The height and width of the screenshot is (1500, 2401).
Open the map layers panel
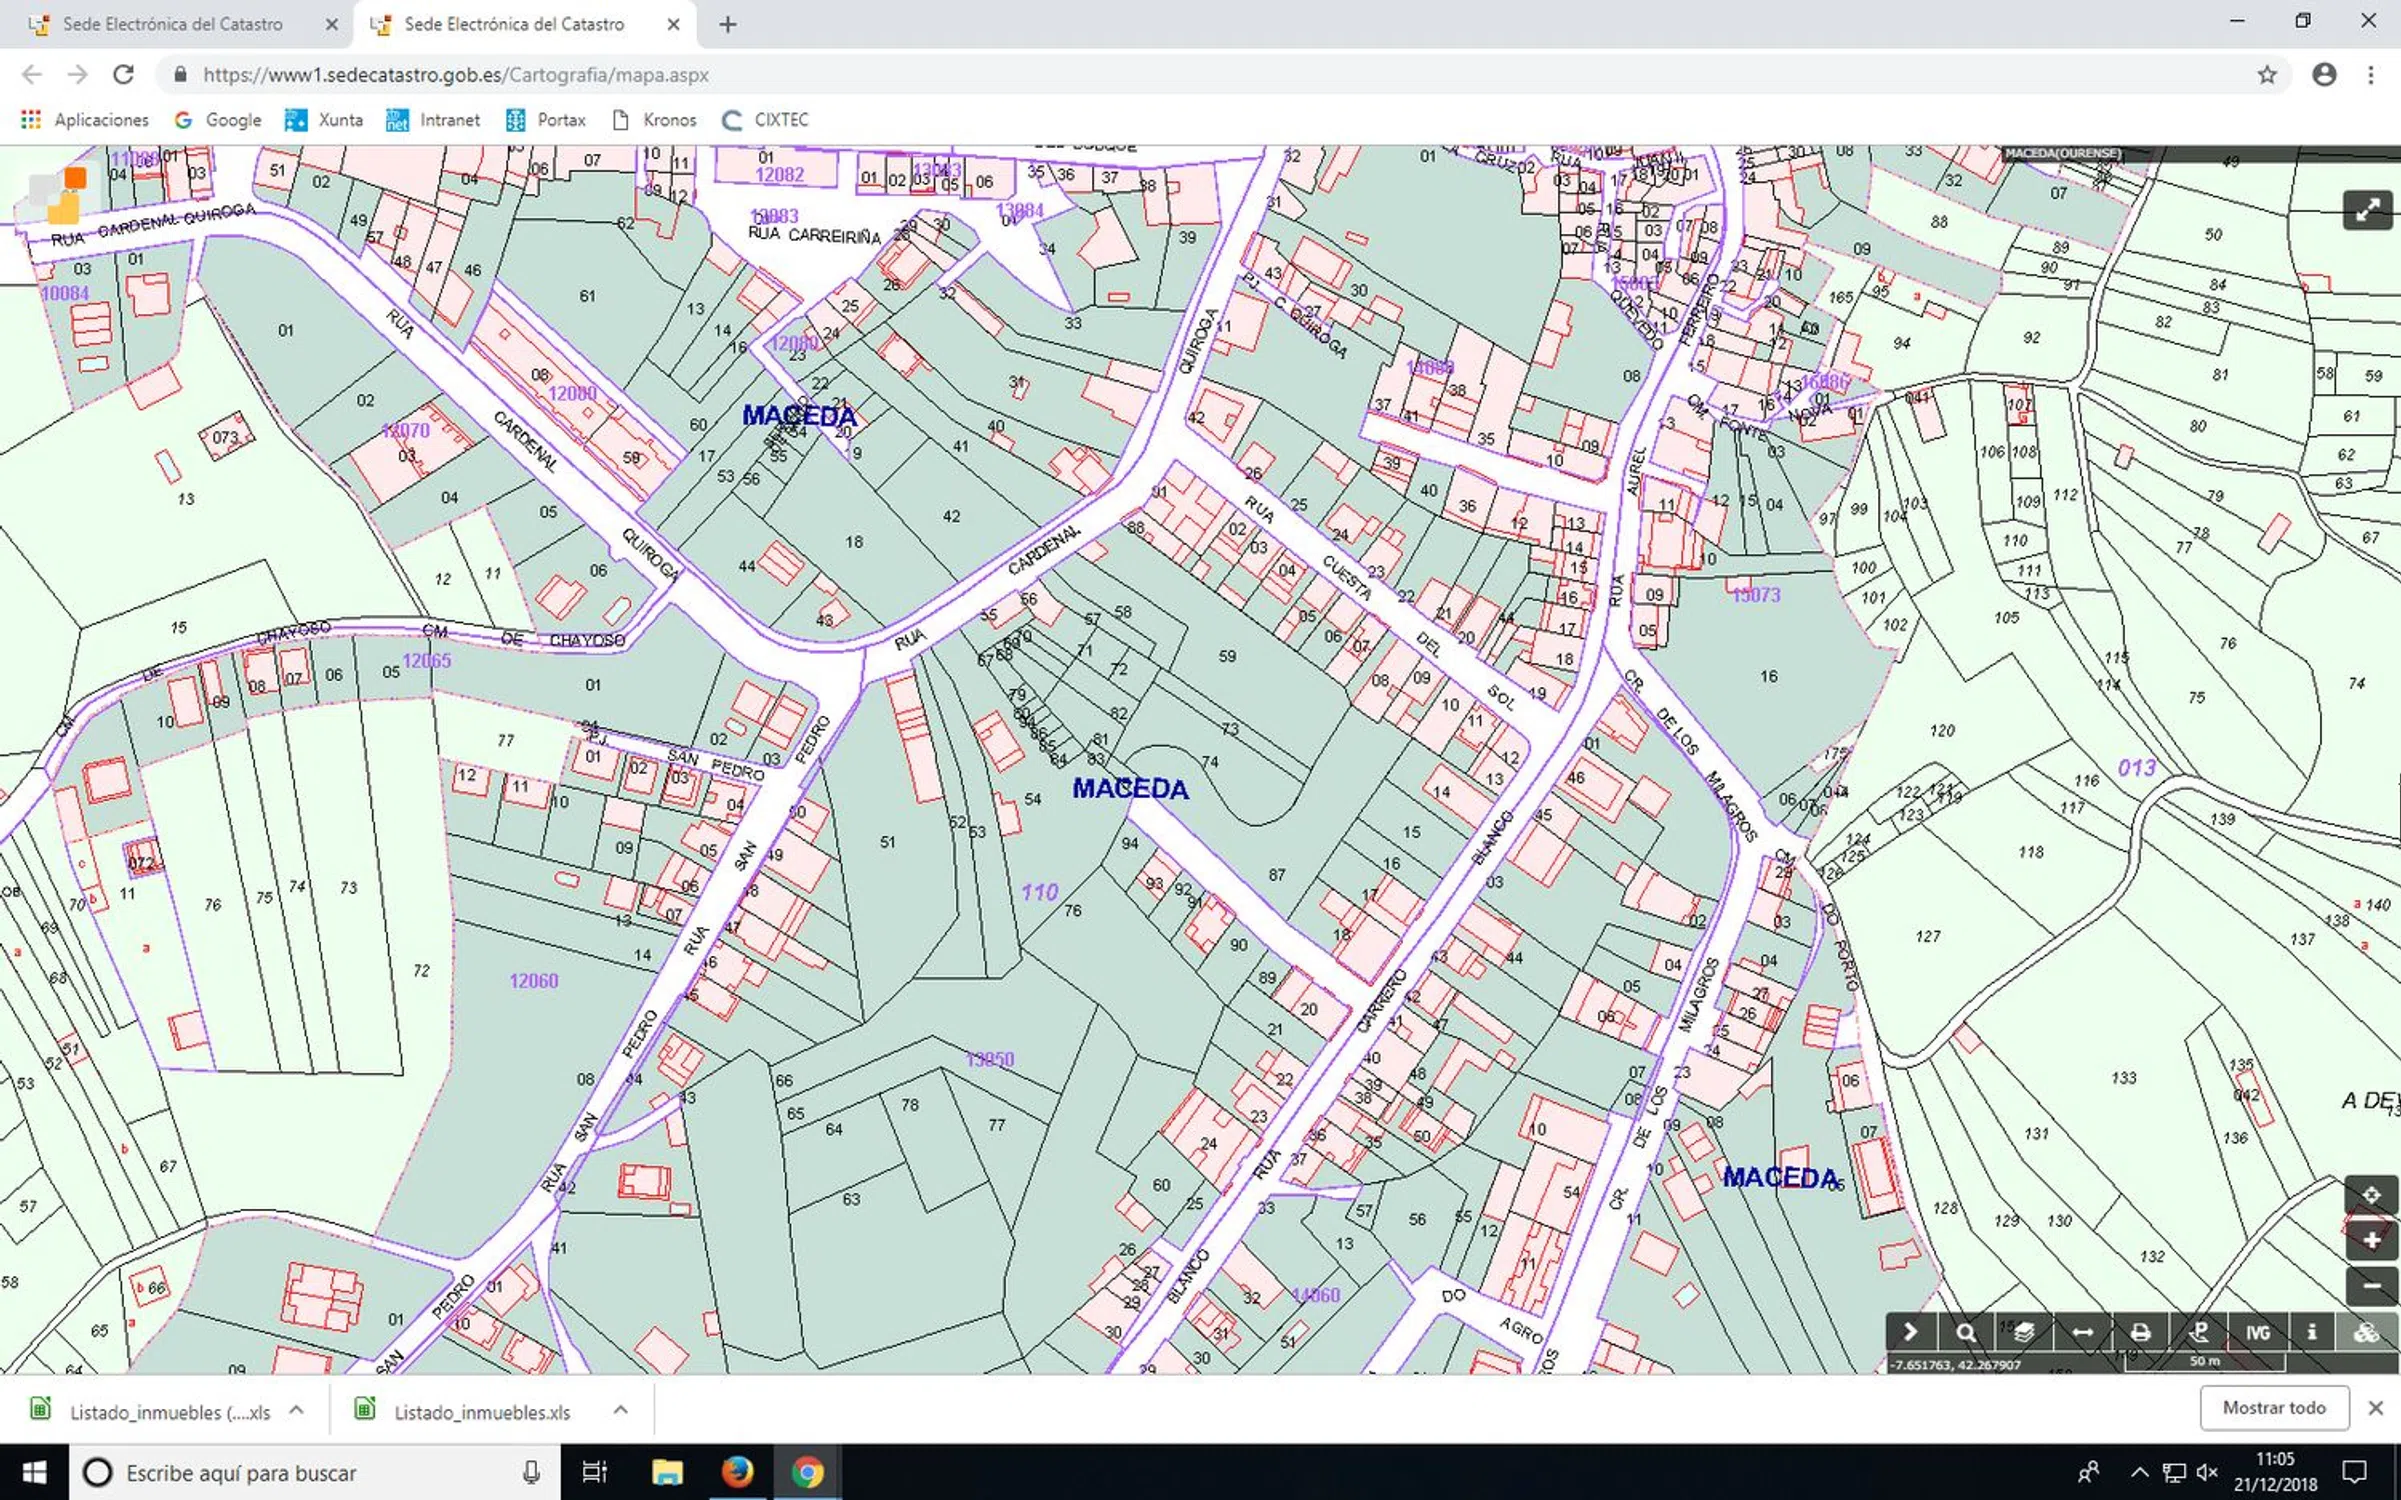coord(2024,1332)
